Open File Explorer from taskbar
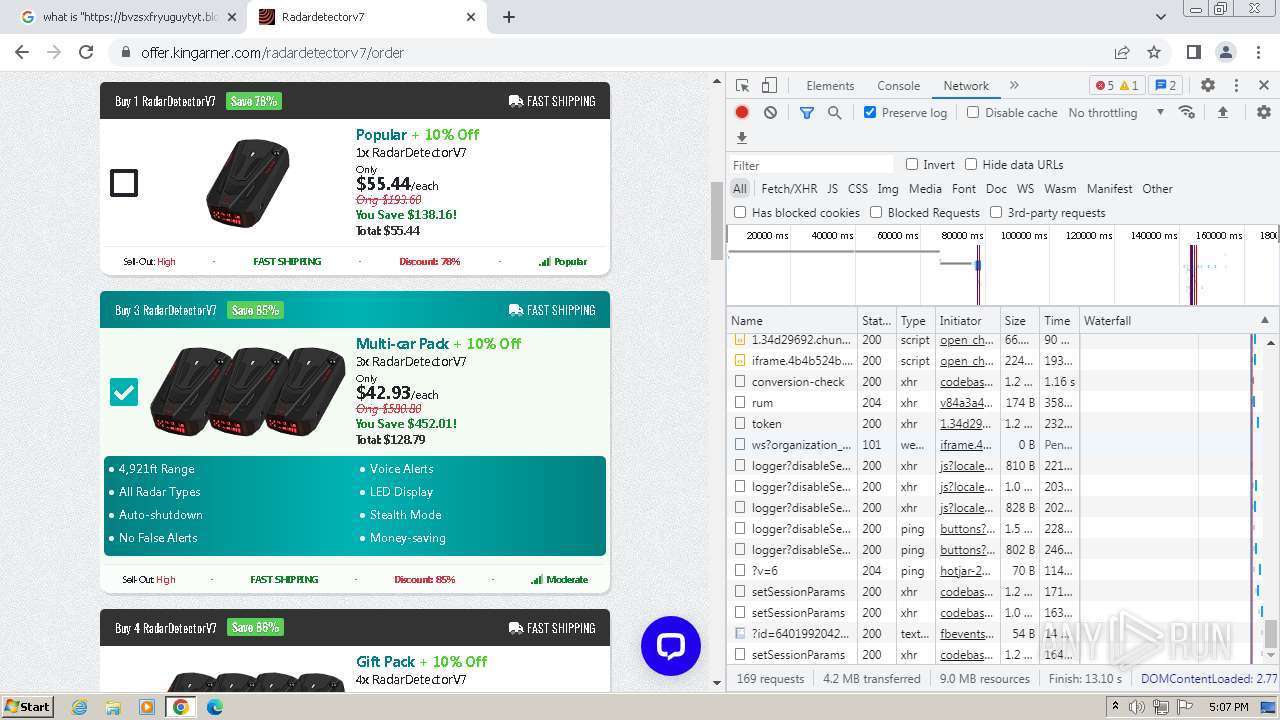The image size is (1280, 720). coord(113,707)
